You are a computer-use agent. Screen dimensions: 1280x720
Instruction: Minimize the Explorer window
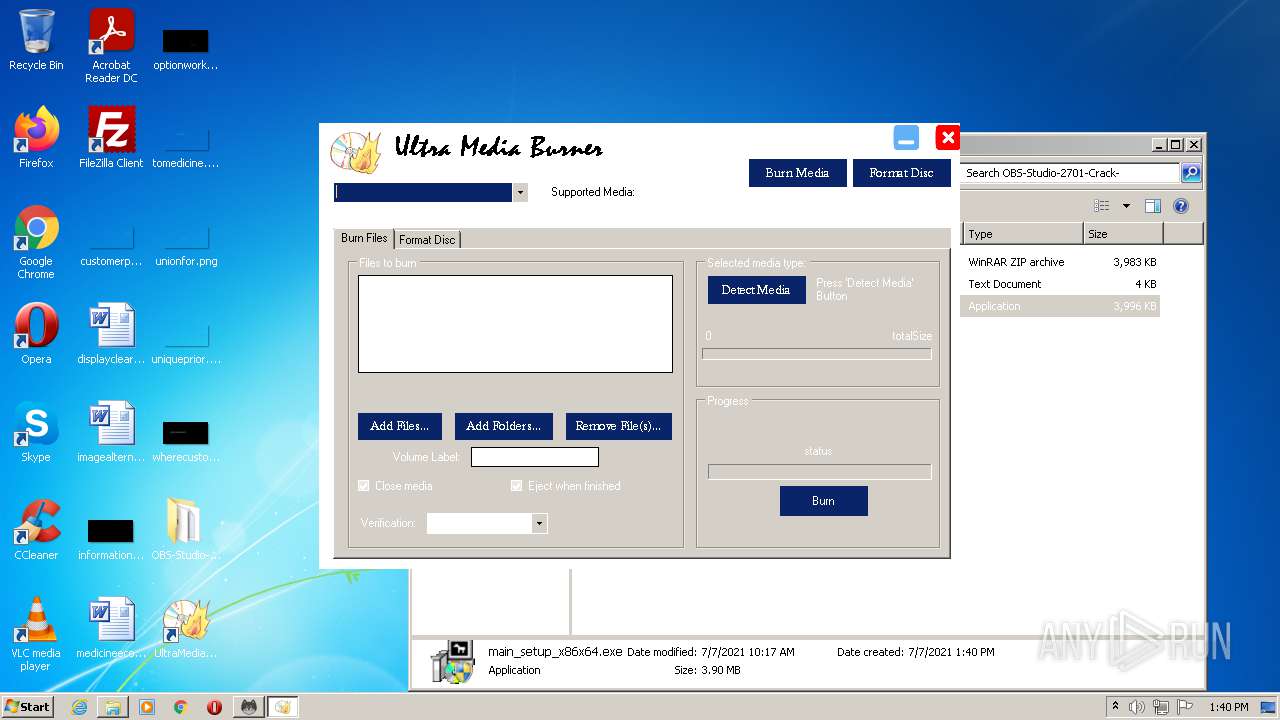[x=1159, y=145]
